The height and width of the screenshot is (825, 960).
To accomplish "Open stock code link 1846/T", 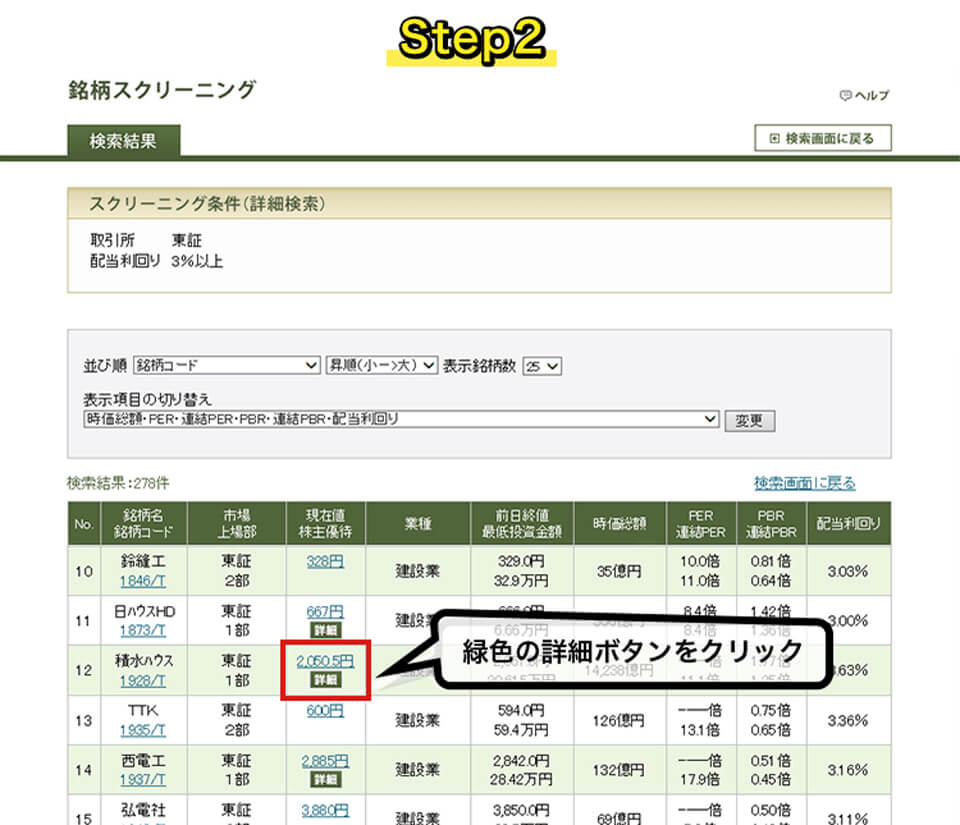I will point(143,581).
